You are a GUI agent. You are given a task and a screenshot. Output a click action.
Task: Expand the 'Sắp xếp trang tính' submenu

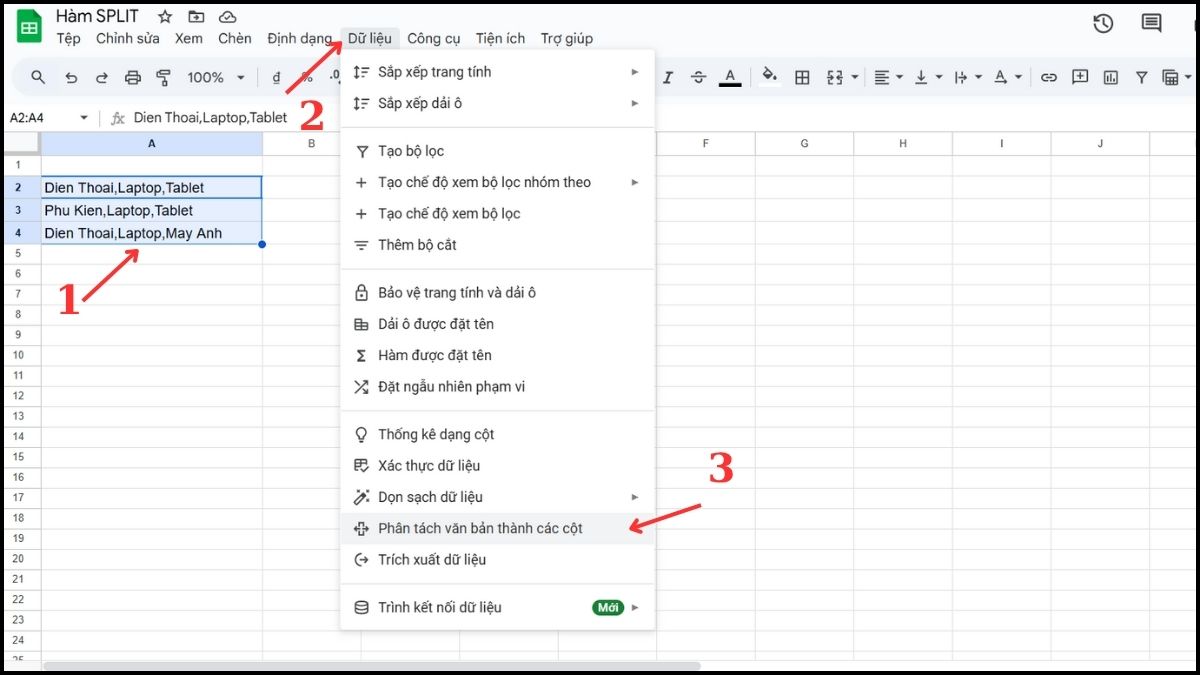click(x=430, y=71)
